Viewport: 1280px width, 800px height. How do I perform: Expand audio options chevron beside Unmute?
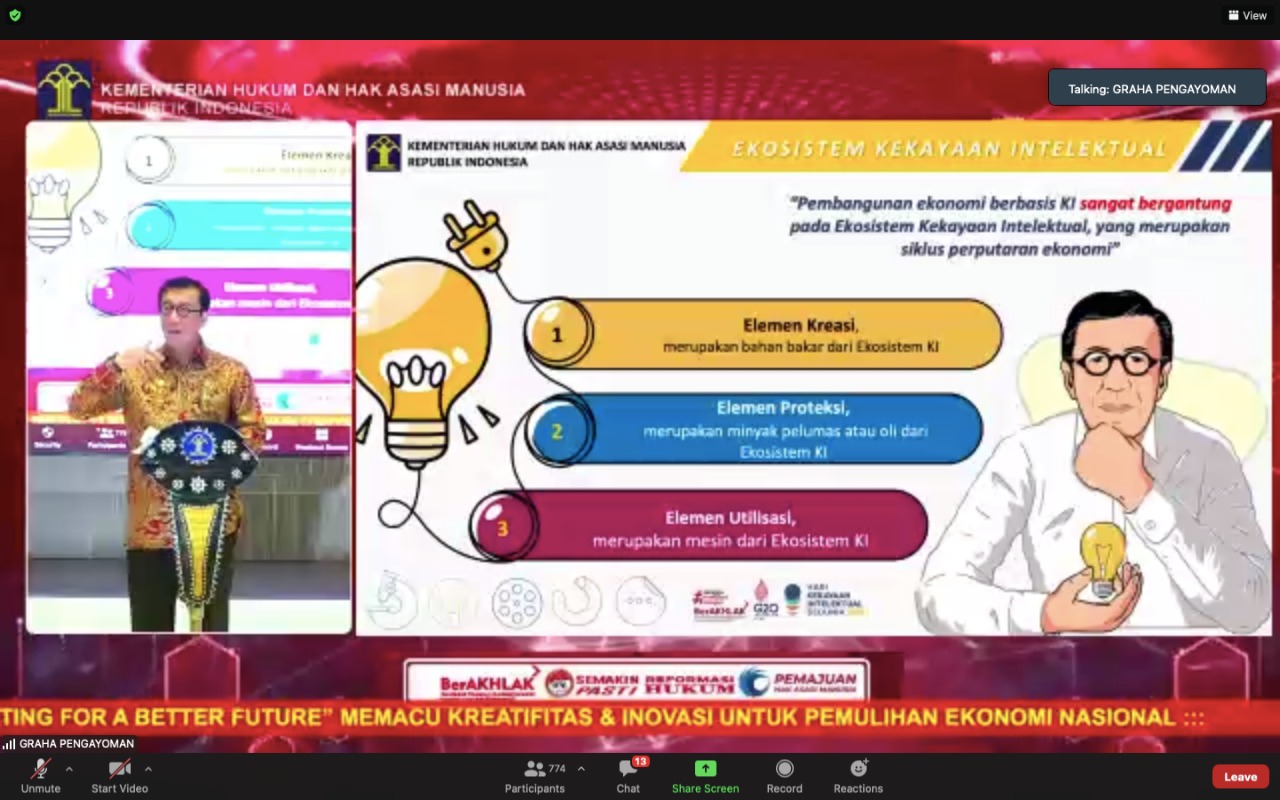click(x=69, y=769)
